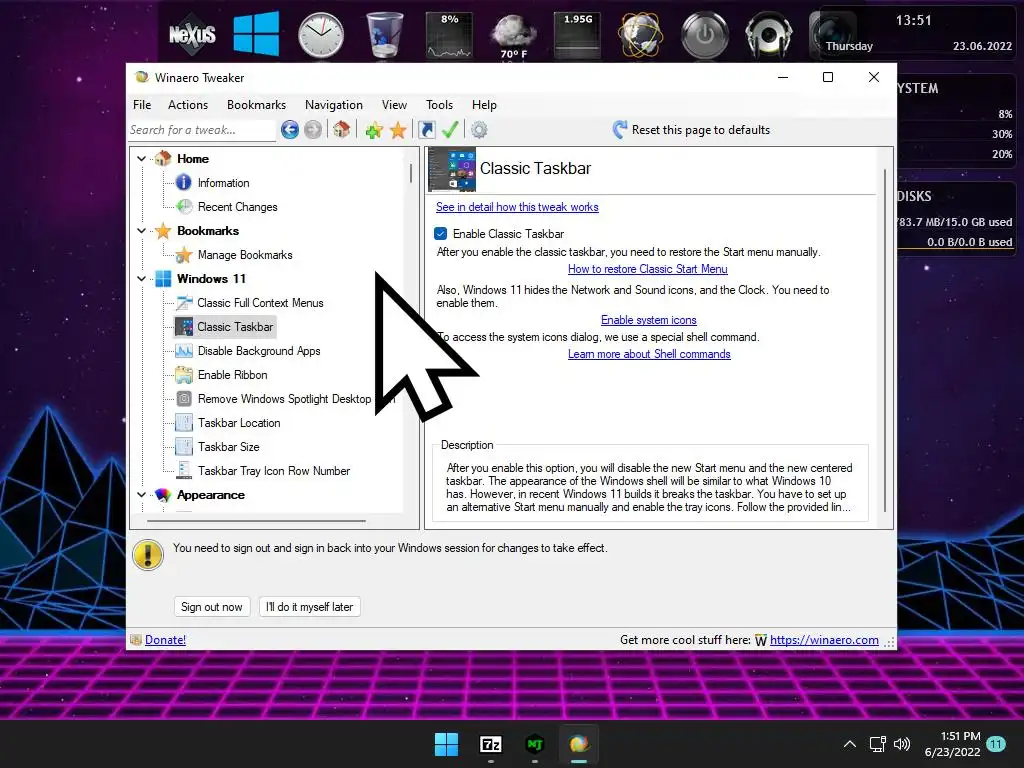Select Taskbar Size in the tree
This screenshot has width=1024, height=768.
tap(229, 447)
